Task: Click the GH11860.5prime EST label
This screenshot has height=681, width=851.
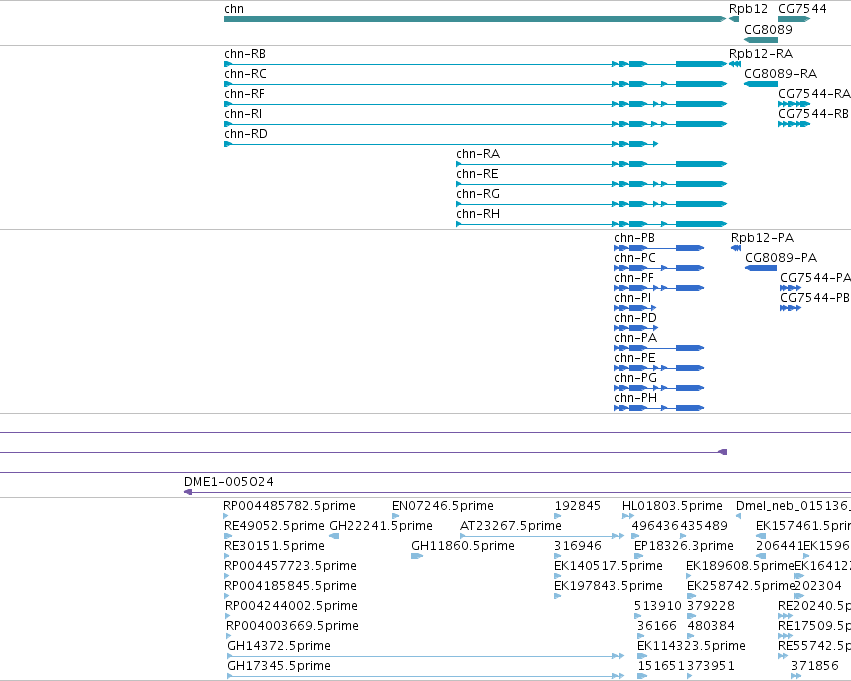Action: pos(463,546)
